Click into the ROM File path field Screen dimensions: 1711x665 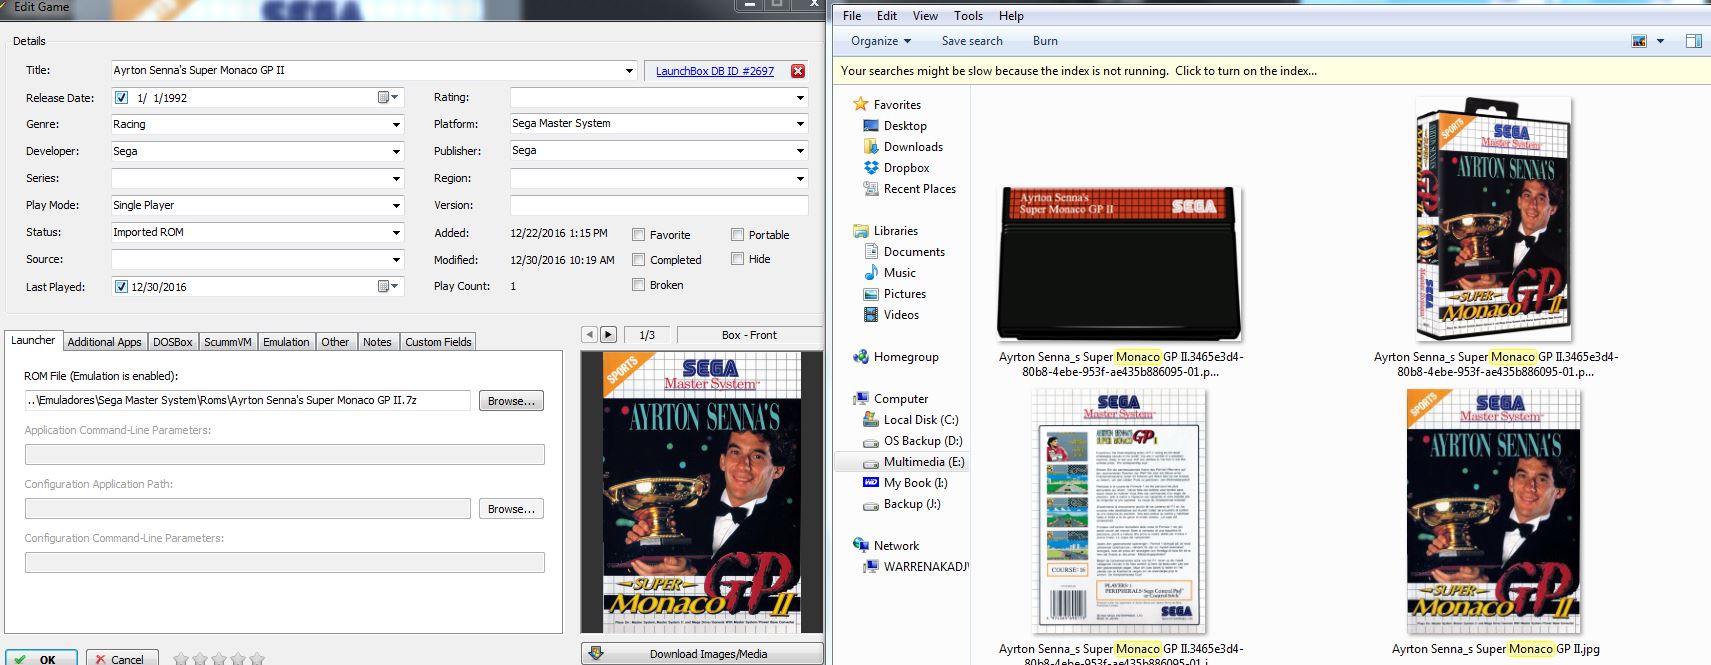click(x=247, y=400)
